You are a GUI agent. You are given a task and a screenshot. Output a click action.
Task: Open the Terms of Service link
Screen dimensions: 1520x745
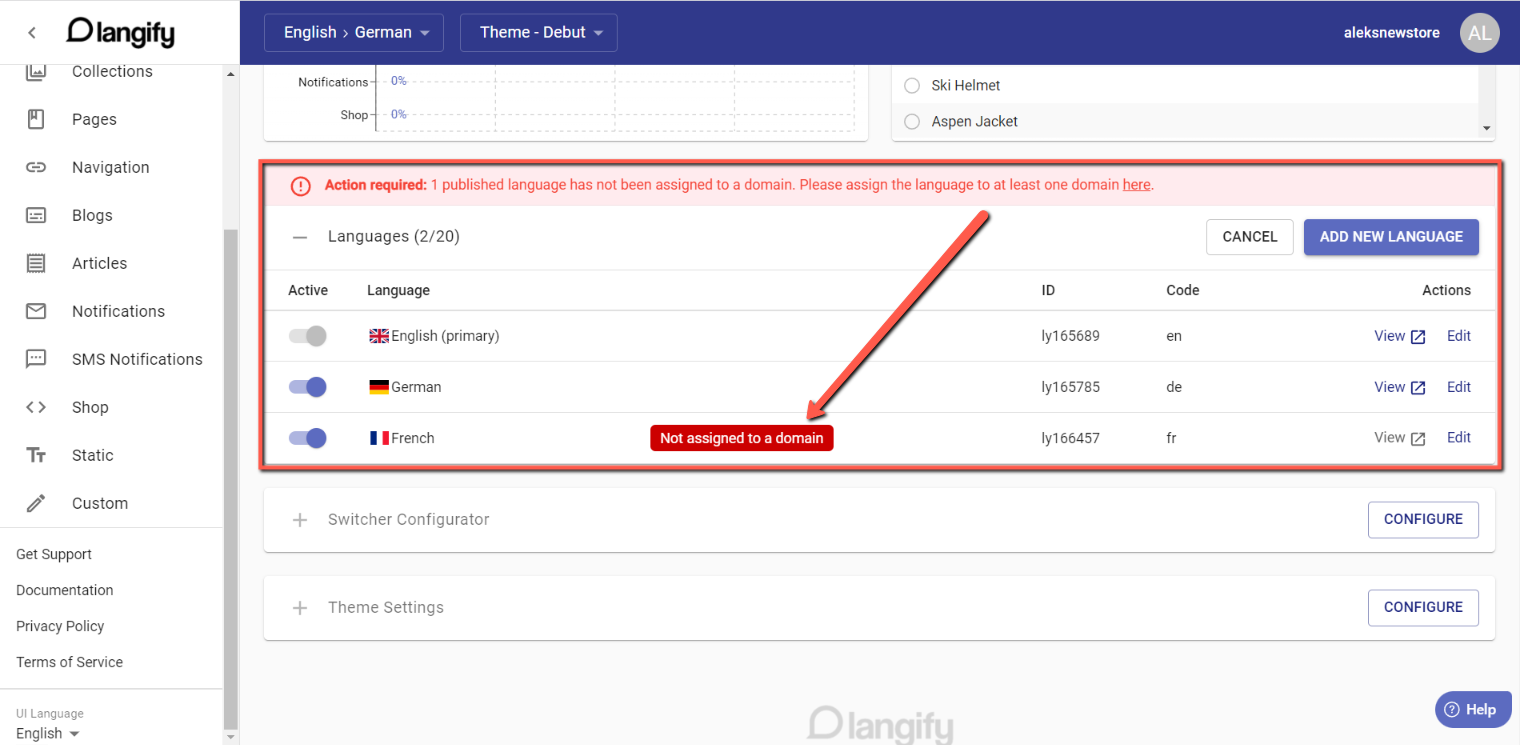69,662
